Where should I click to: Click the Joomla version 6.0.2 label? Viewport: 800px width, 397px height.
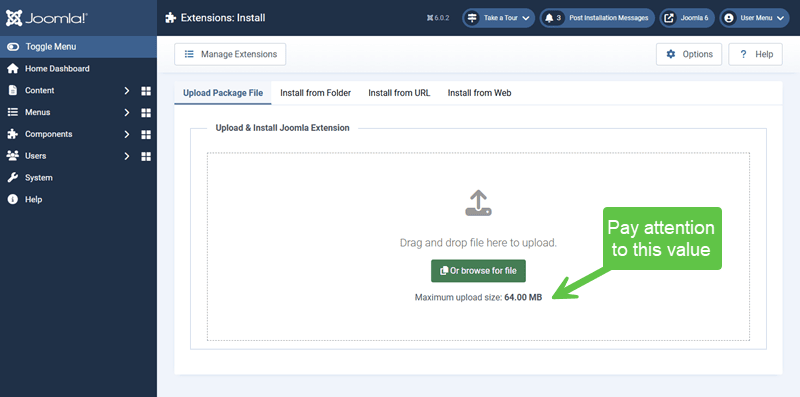tap(438, 18)
